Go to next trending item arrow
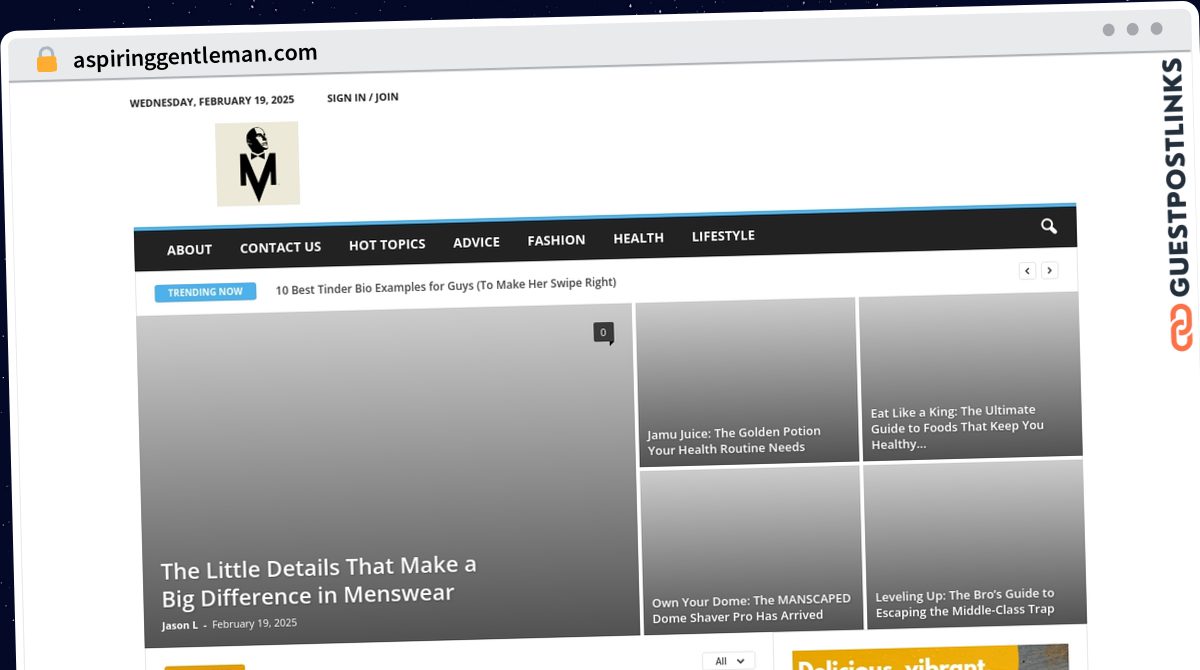 (1049, 270)
